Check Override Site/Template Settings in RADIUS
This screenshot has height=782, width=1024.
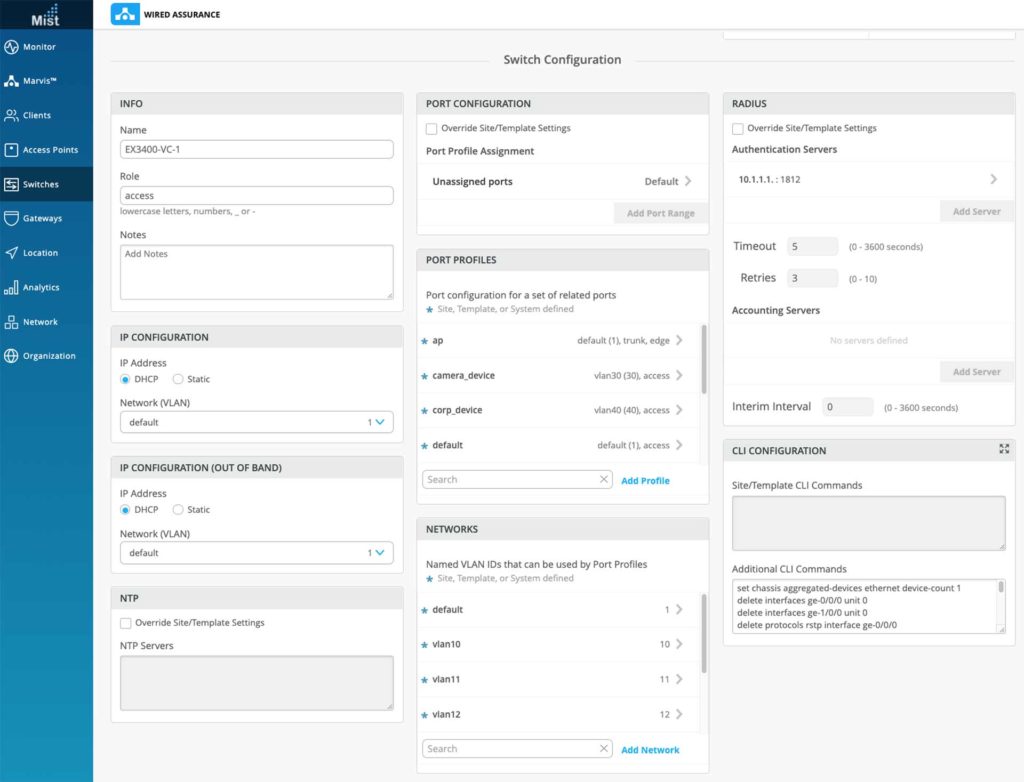[x=737, y=129]
